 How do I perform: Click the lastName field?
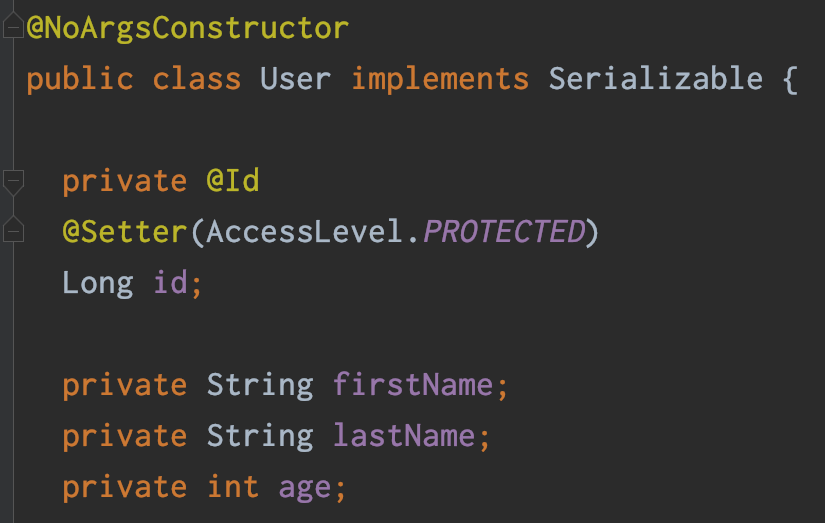tap(404, 436)
